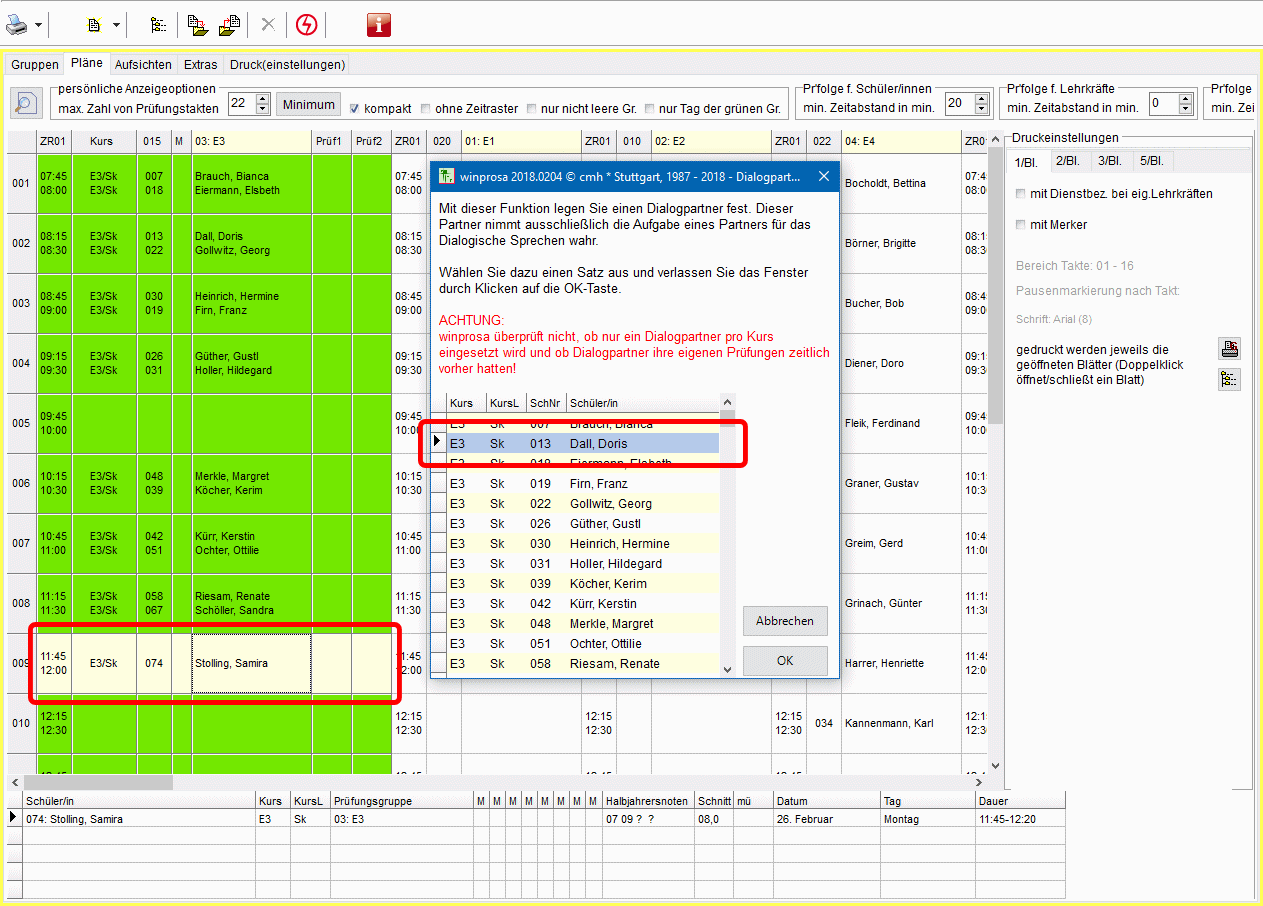Click the Abbrechen button
This screenshot has width=1263, height=906.
[784, 621]
